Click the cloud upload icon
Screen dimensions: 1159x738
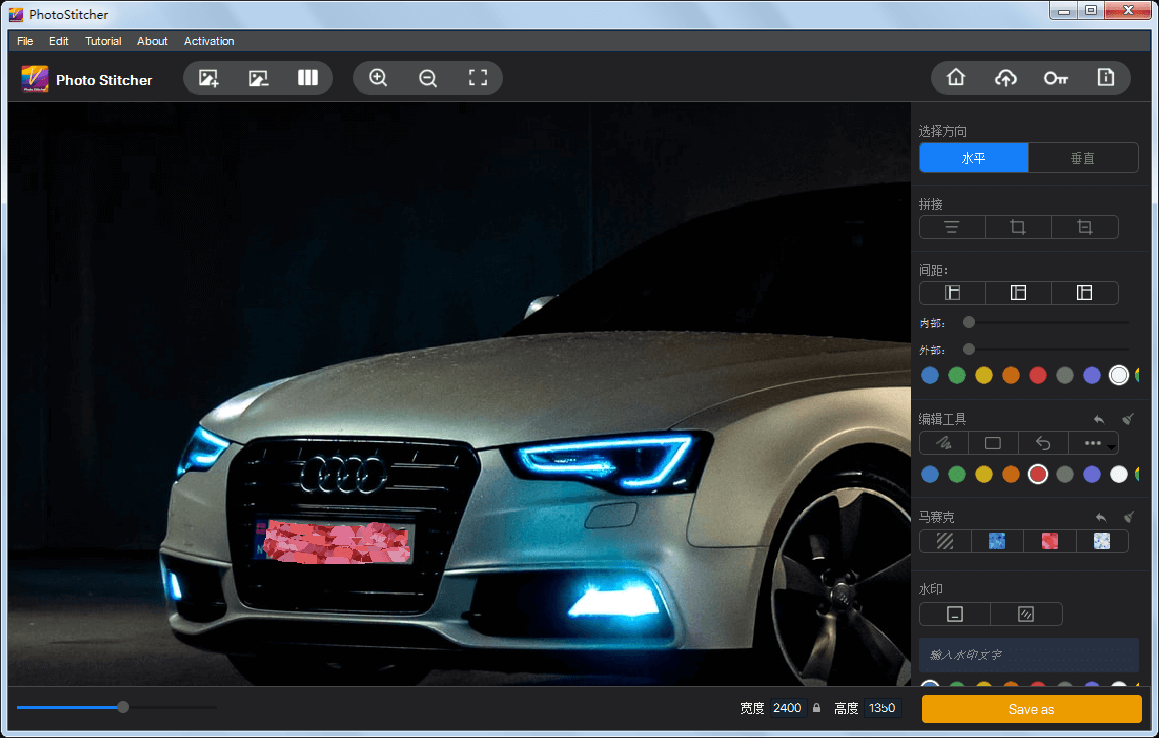1006,78
